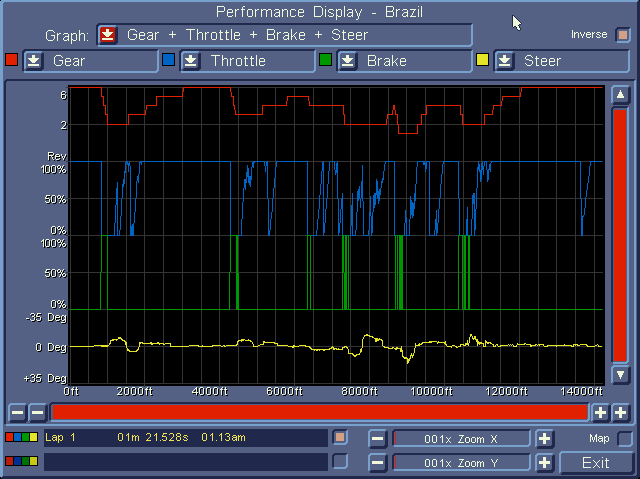Increase Zoom Y with the plus button
This screenshot has height=479, width=640.
point(544,463)
